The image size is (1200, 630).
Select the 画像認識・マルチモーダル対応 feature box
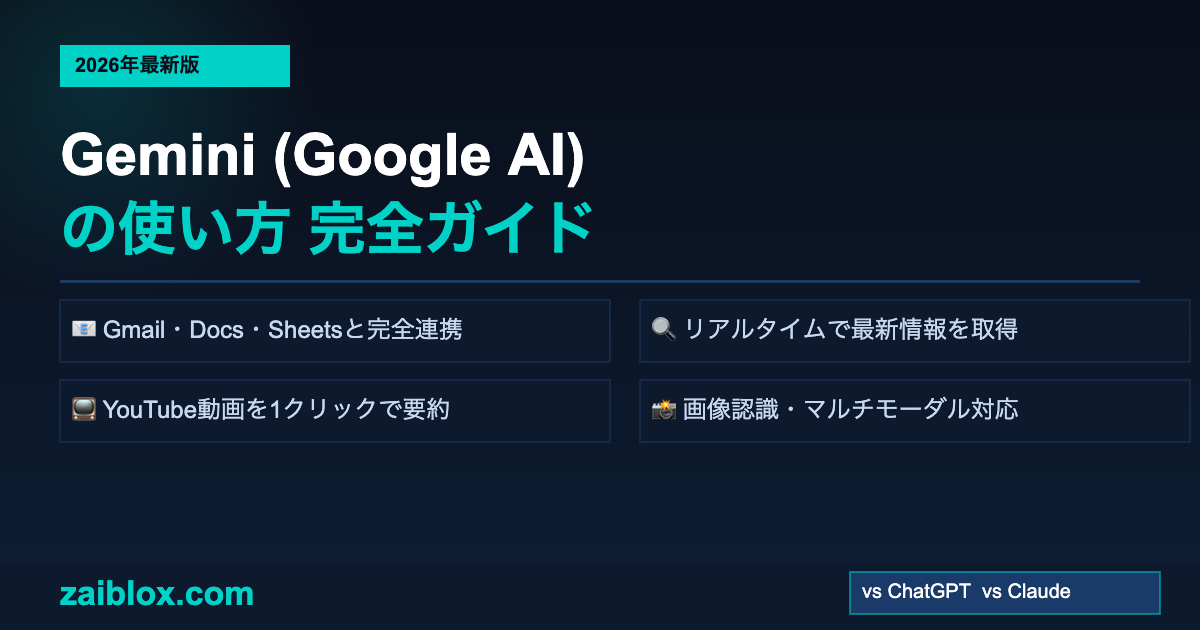[x=915, y=411]
